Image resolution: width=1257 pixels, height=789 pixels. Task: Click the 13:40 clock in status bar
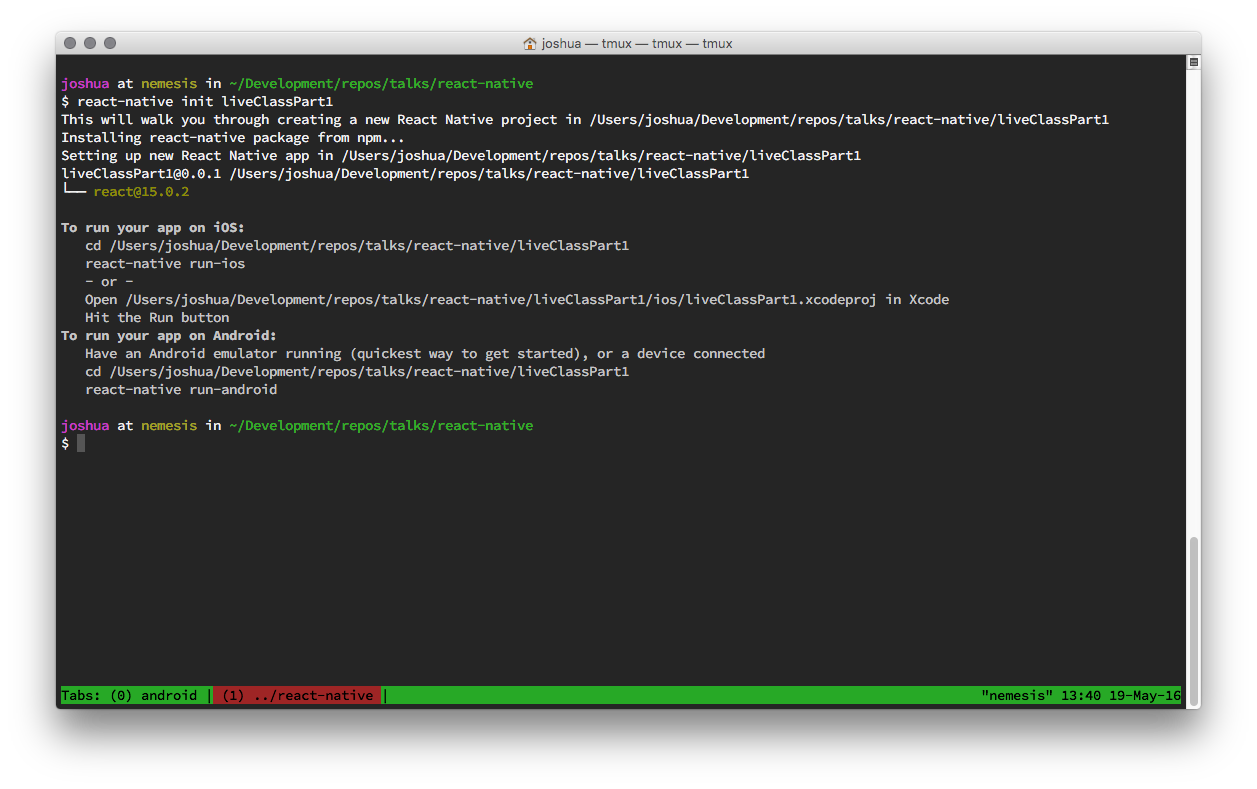coord(1081,695)
